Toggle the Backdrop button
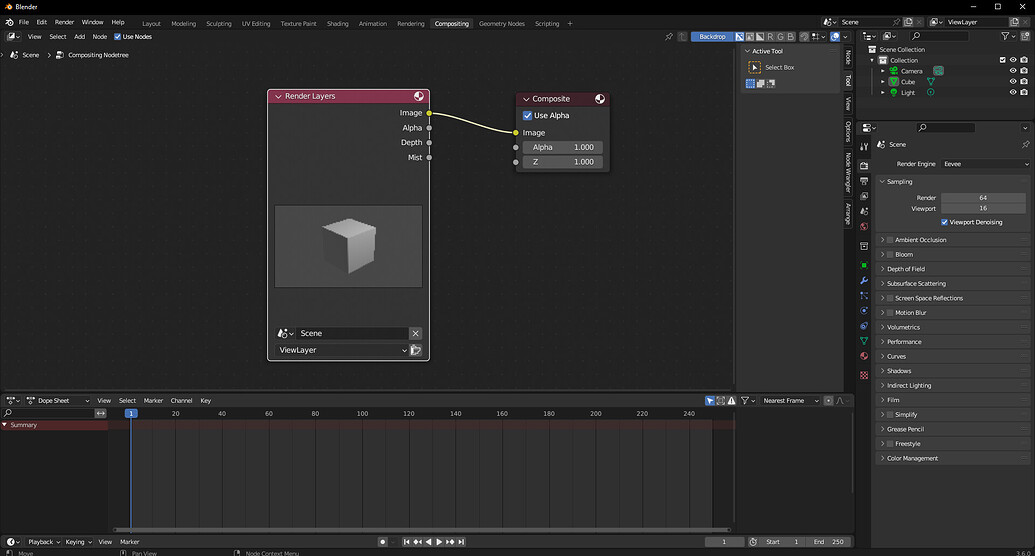 (712, 37)
